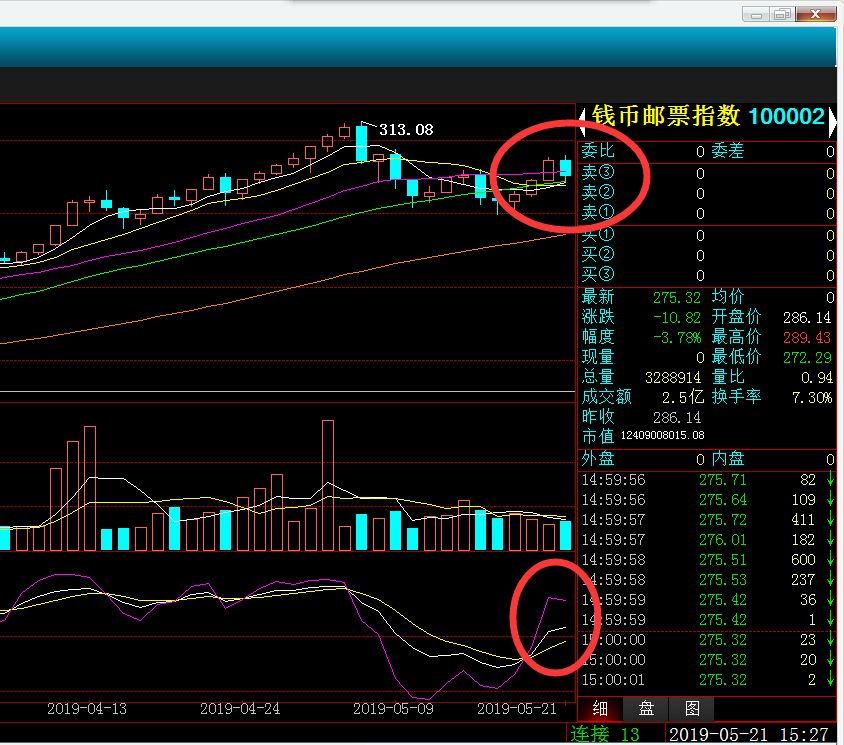
Task: Select turnover rate 7.30%
Action: [812, 398]
